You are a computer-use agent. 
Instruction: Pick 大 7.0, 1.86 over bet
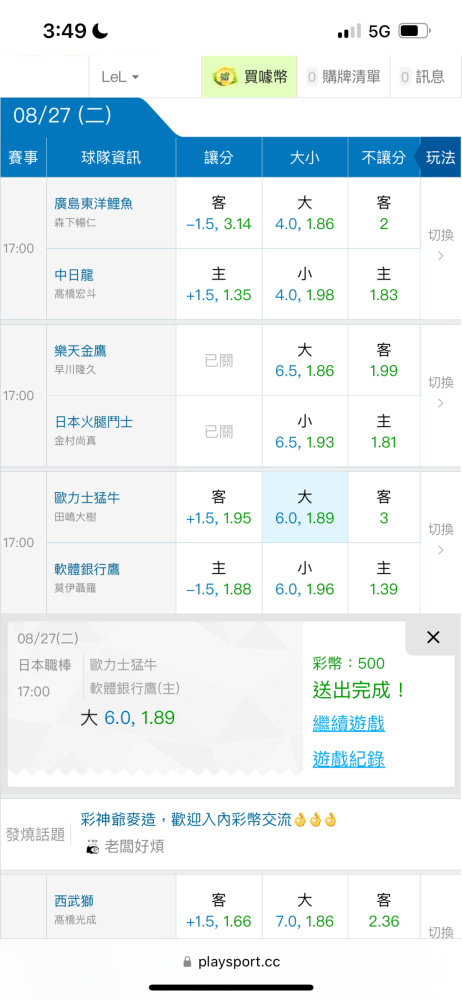click(x=305, y=911)
